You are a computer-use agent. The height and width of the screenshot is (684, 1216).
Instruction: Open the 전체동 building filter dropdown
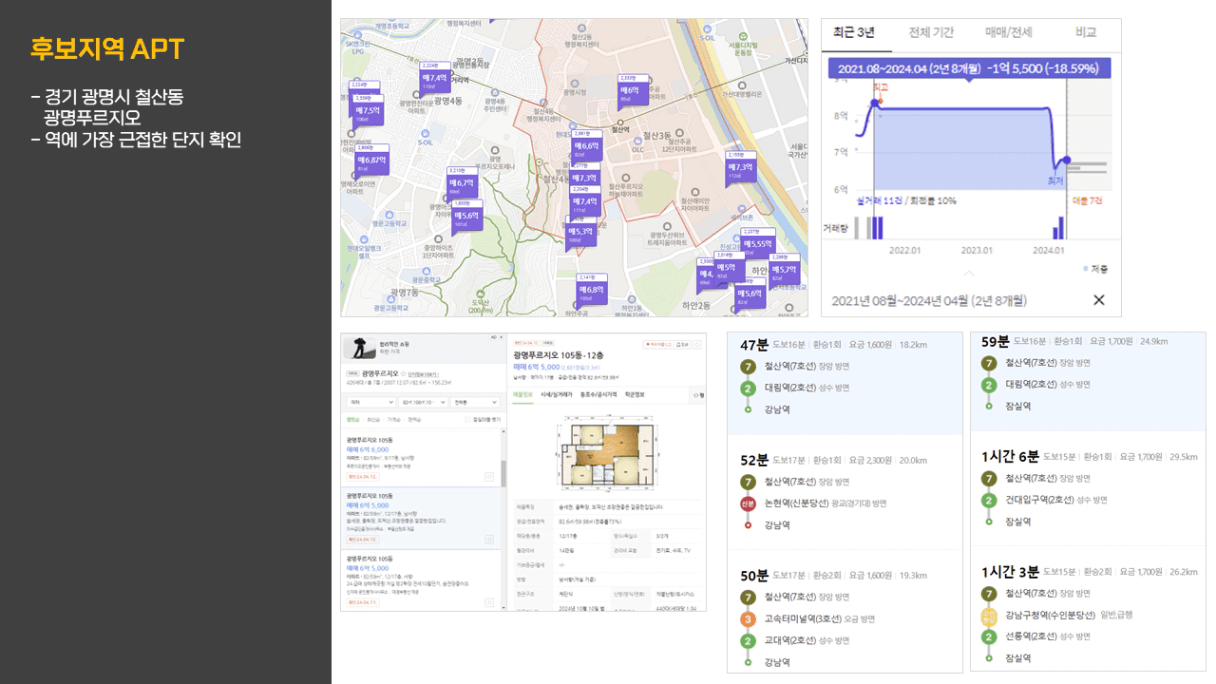[x=475, y=402]
